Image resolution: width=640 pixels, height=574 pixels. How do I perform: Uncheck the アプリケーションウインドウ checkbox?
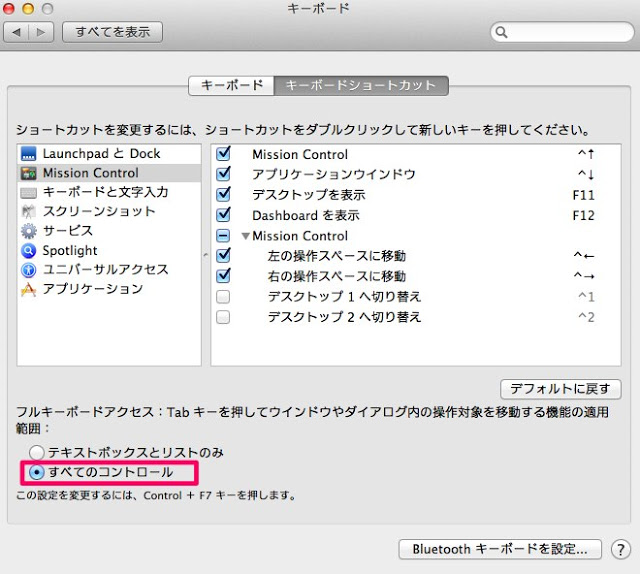pyautogui.click(x=223, y=174)
